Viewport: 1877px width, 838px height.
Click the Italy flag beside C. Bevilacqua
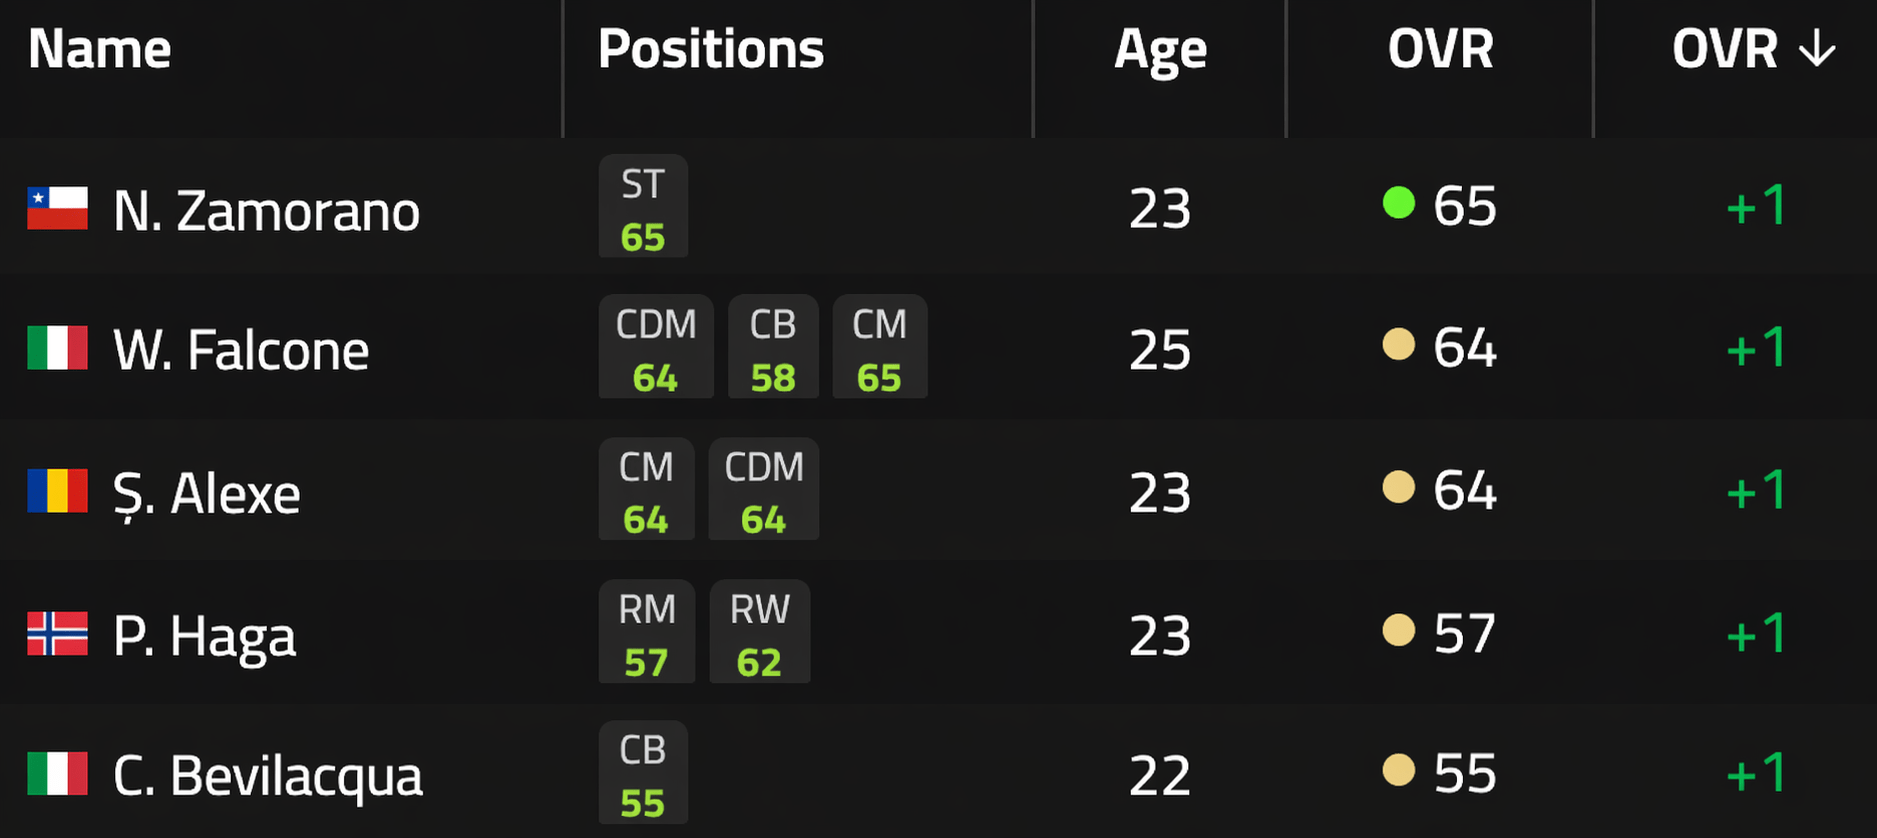[x=57, y=773]
